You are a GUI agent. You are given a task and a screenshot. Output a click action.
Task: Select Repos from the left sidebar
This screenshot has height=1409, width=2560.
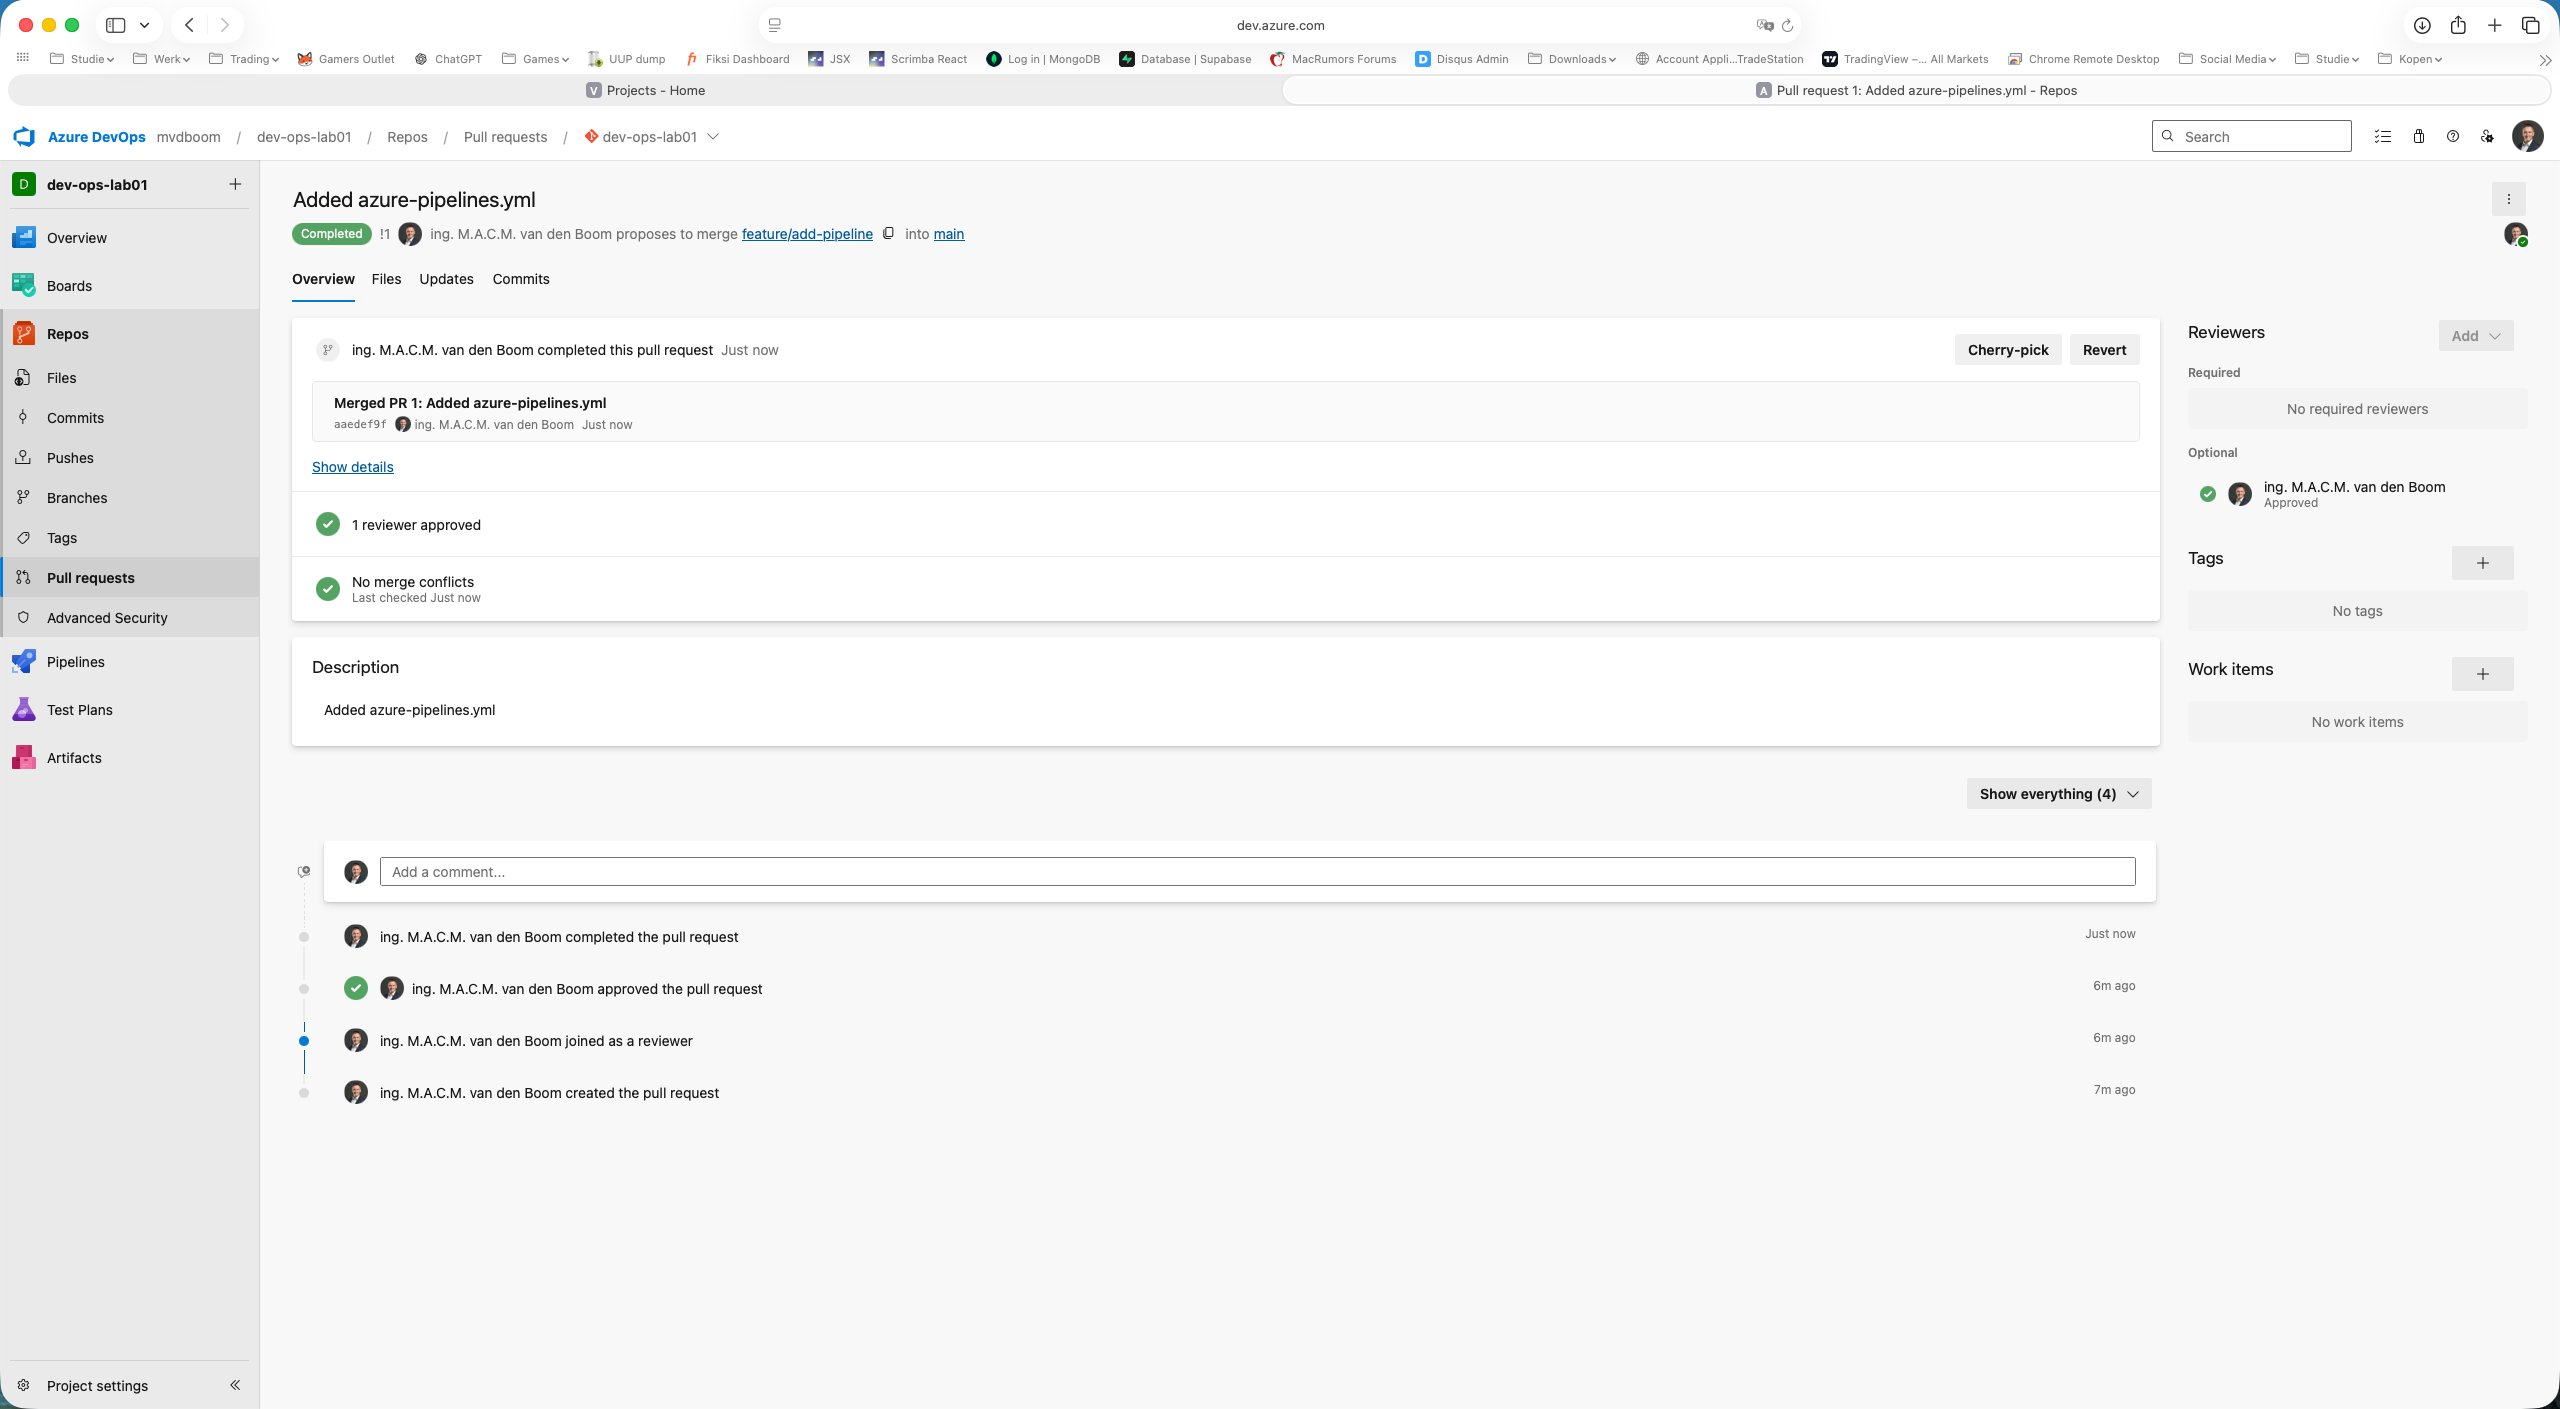coord(68,333)
